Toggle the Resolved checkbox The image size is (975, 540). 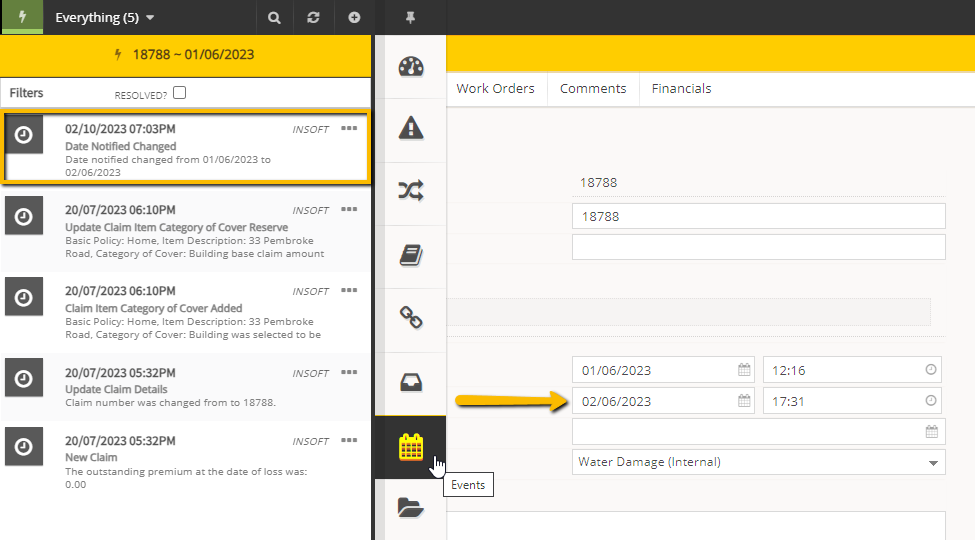pos(180,93)
